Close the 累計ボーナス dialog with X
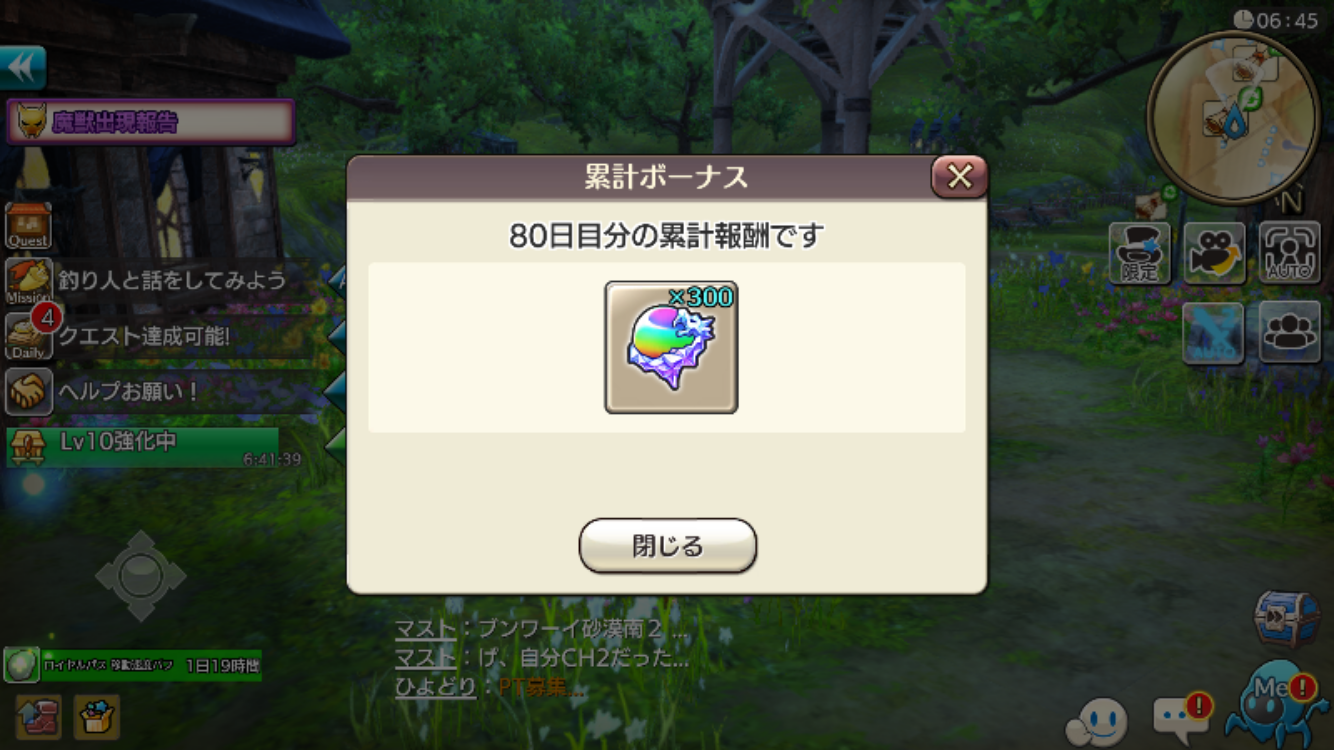1334x750 pixels. click(959, 177)
